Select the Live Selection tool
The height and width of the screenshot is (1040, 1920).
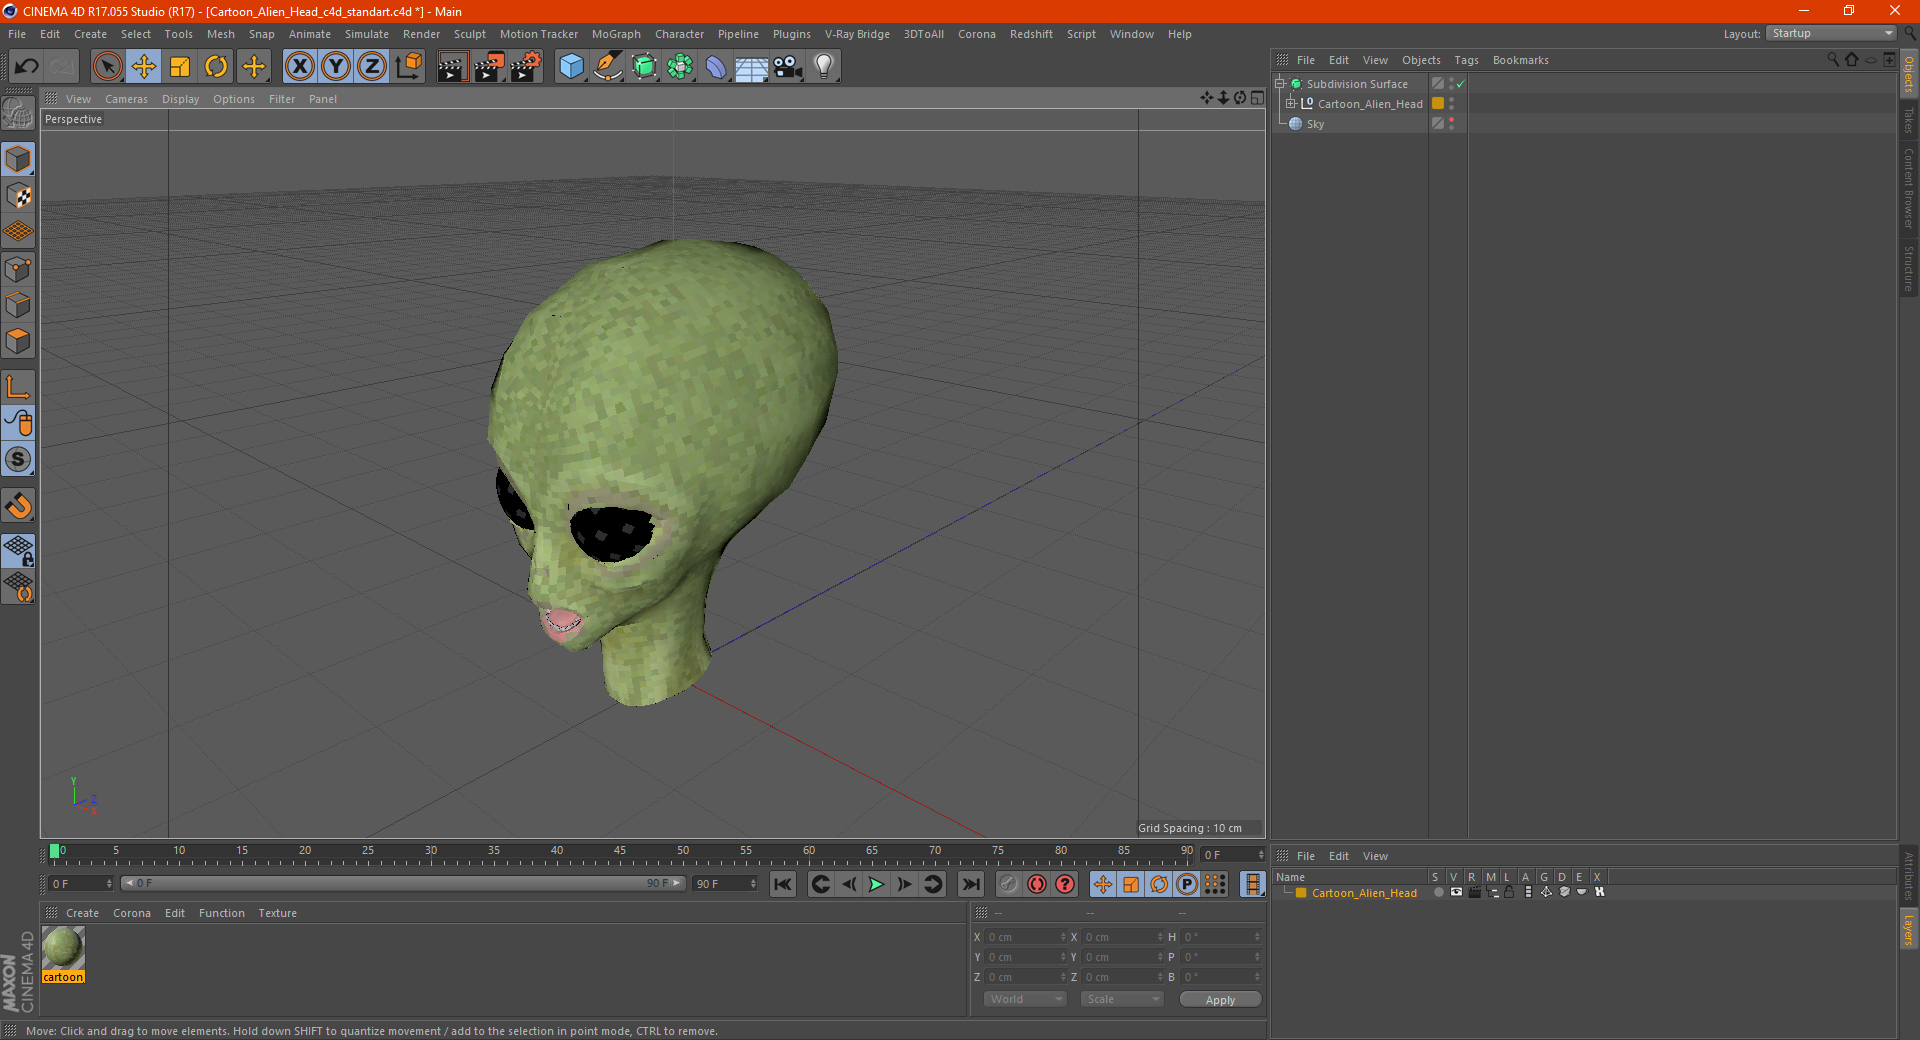pos(107,67)
